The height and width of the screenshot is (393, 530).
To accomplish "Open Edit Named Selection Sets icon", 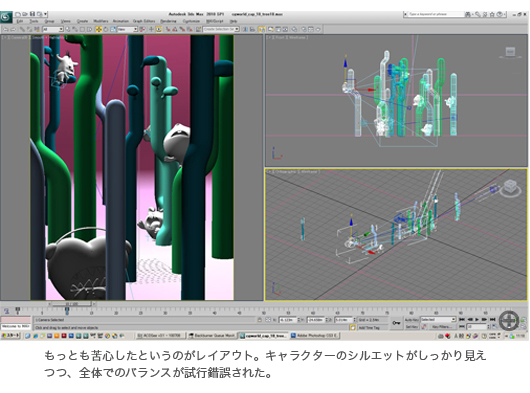I will tap(198, 29).
